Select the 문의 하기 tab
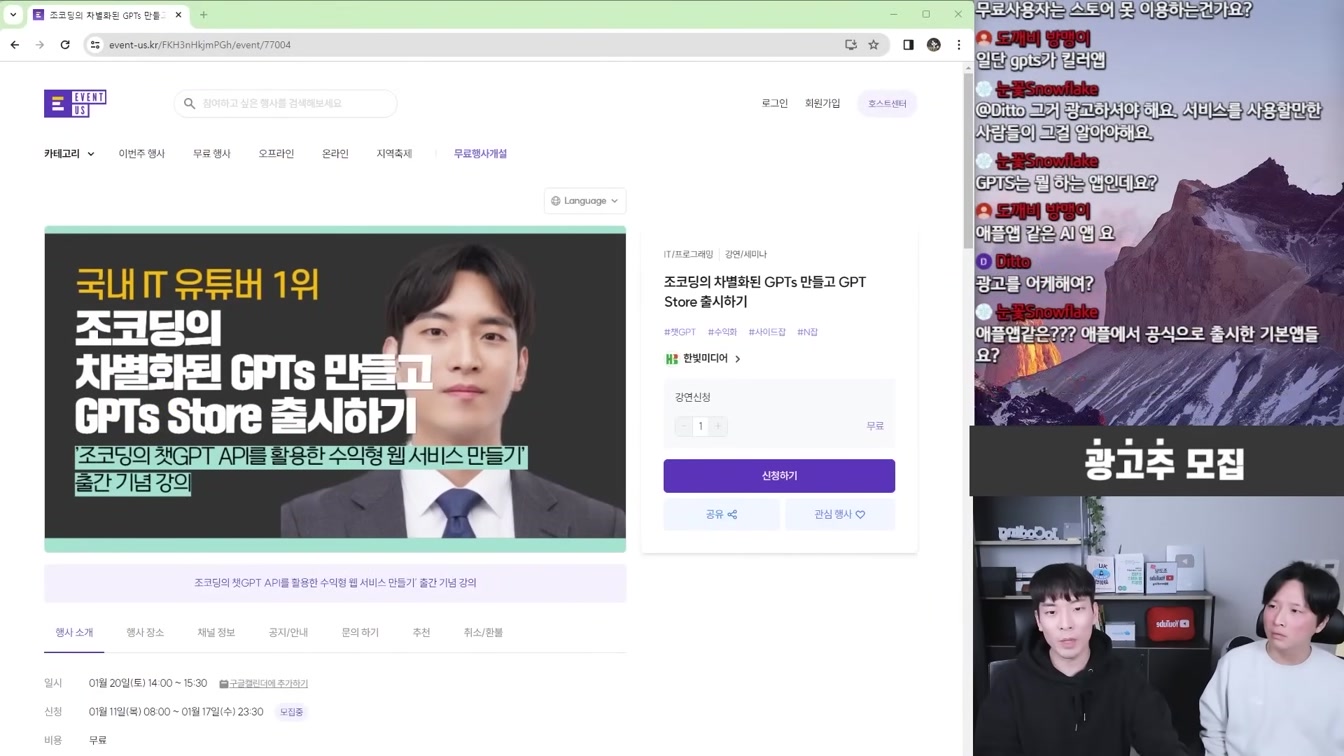This screenshot has width=1344, height=756. (360, 633)
